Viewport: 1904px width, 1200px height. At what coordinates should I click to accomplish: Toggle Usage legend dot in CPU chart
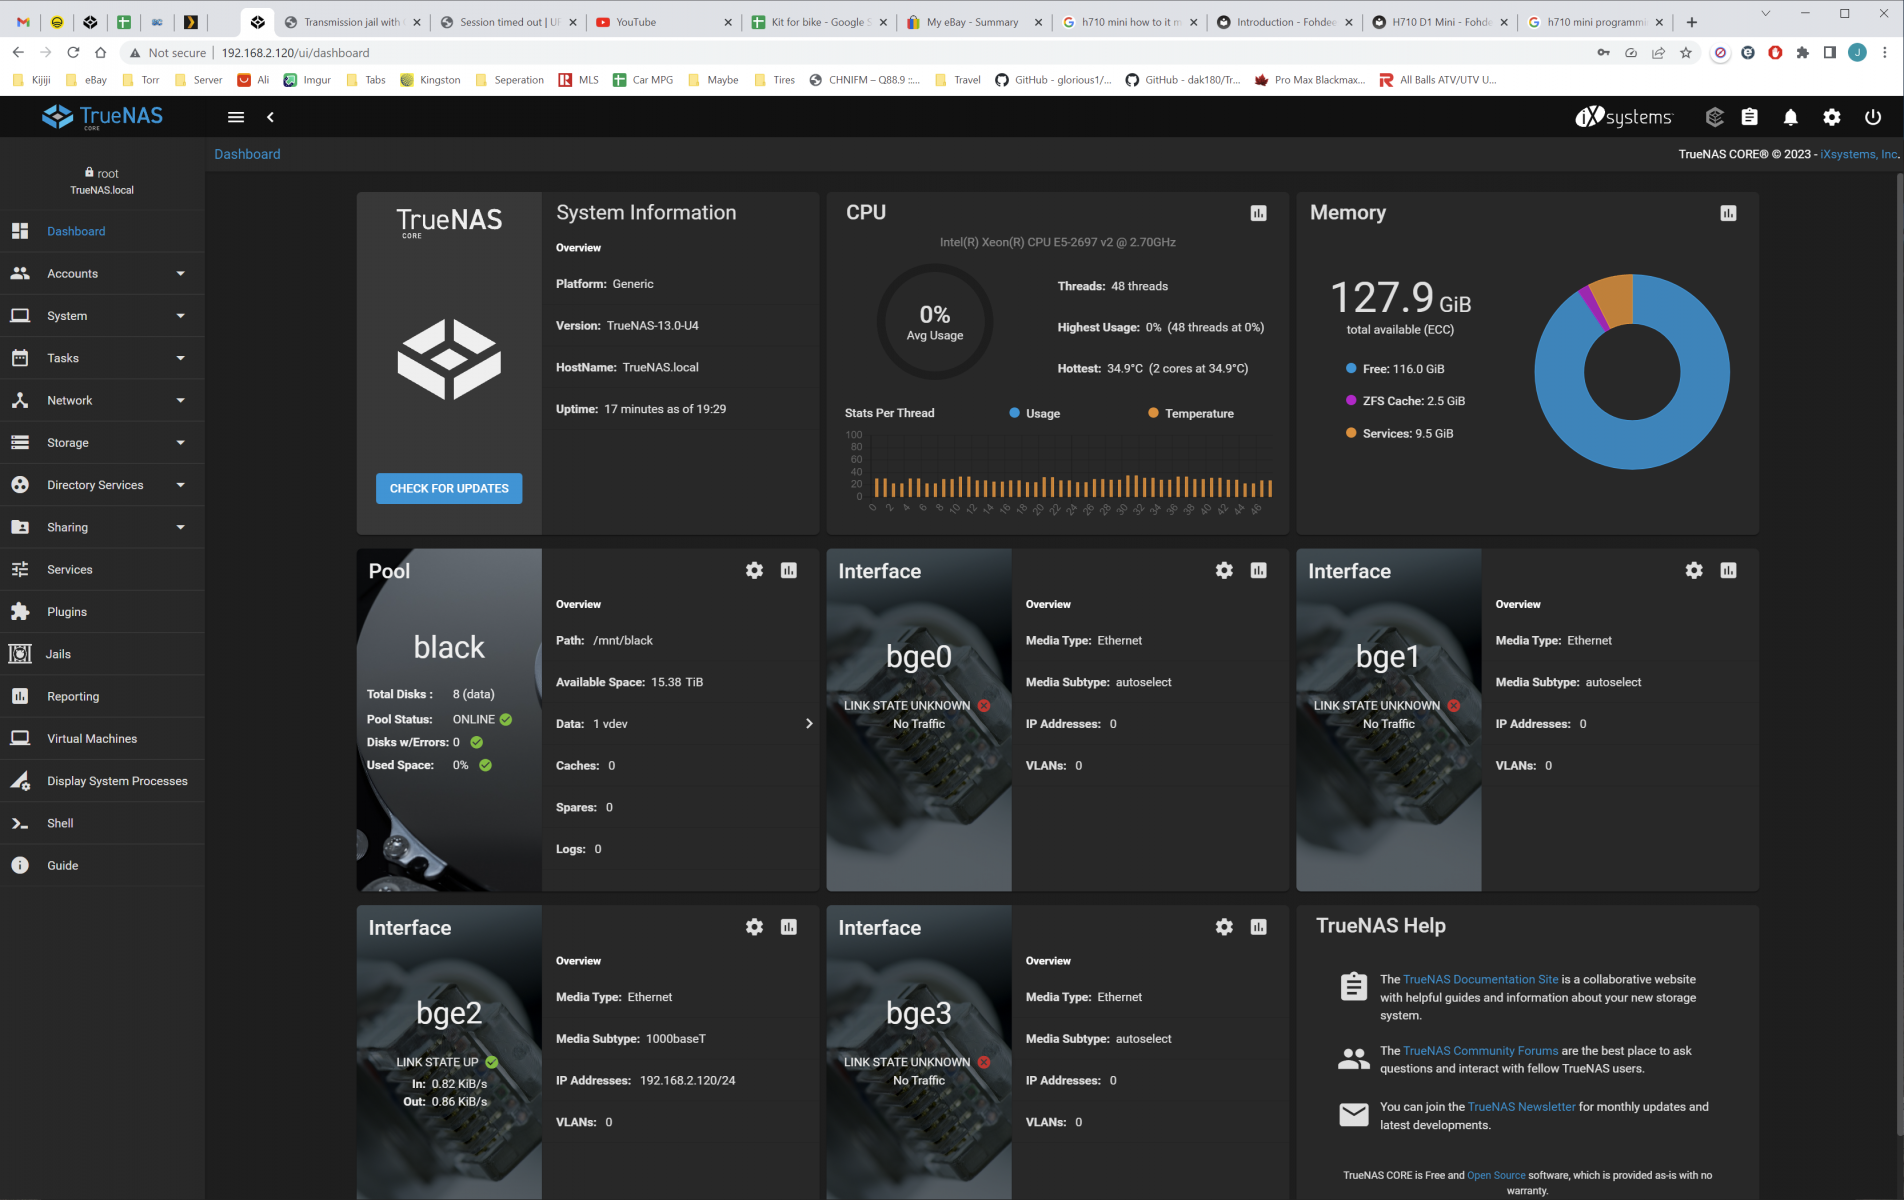(x=1015, y=413)
